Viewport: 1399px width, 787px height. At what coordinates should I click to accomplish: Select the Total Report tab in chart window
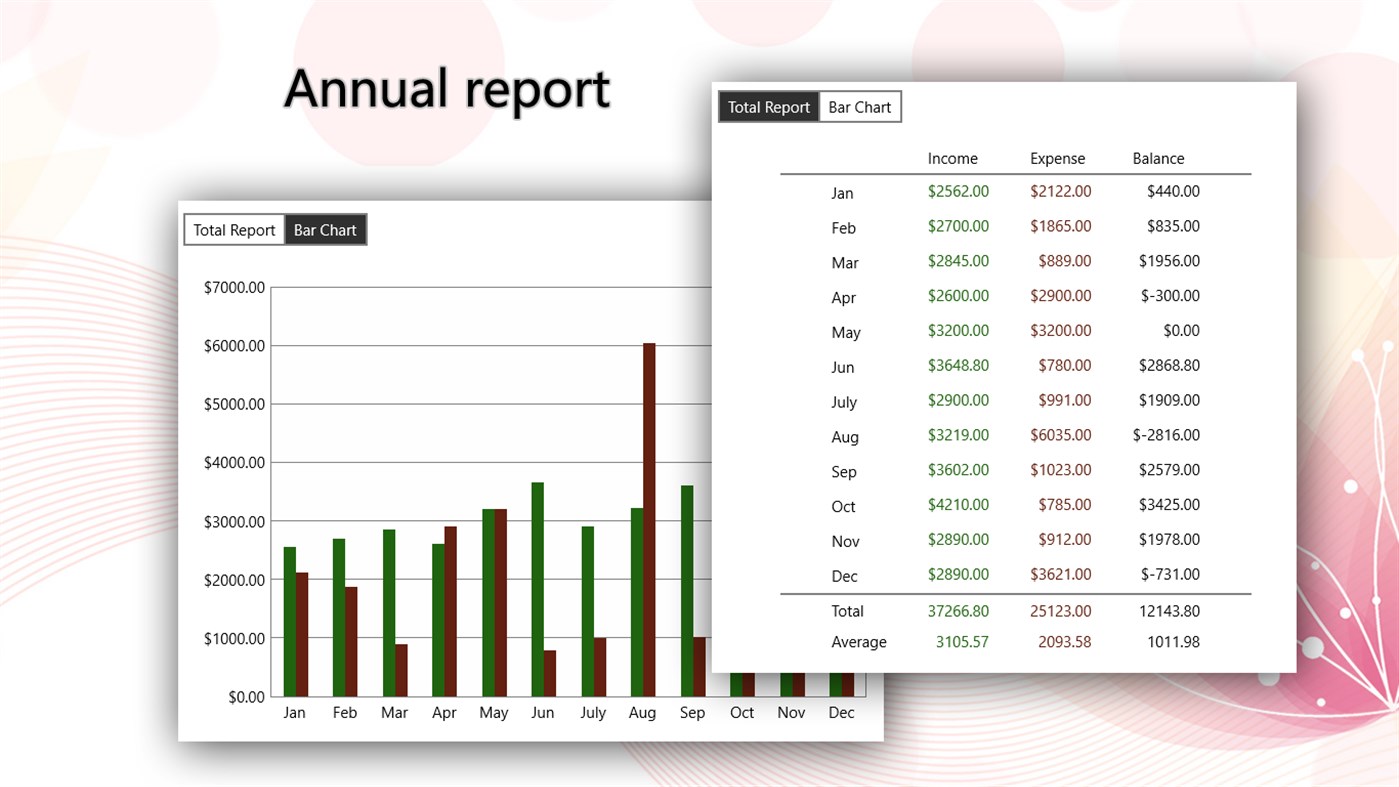coord(234,229)
